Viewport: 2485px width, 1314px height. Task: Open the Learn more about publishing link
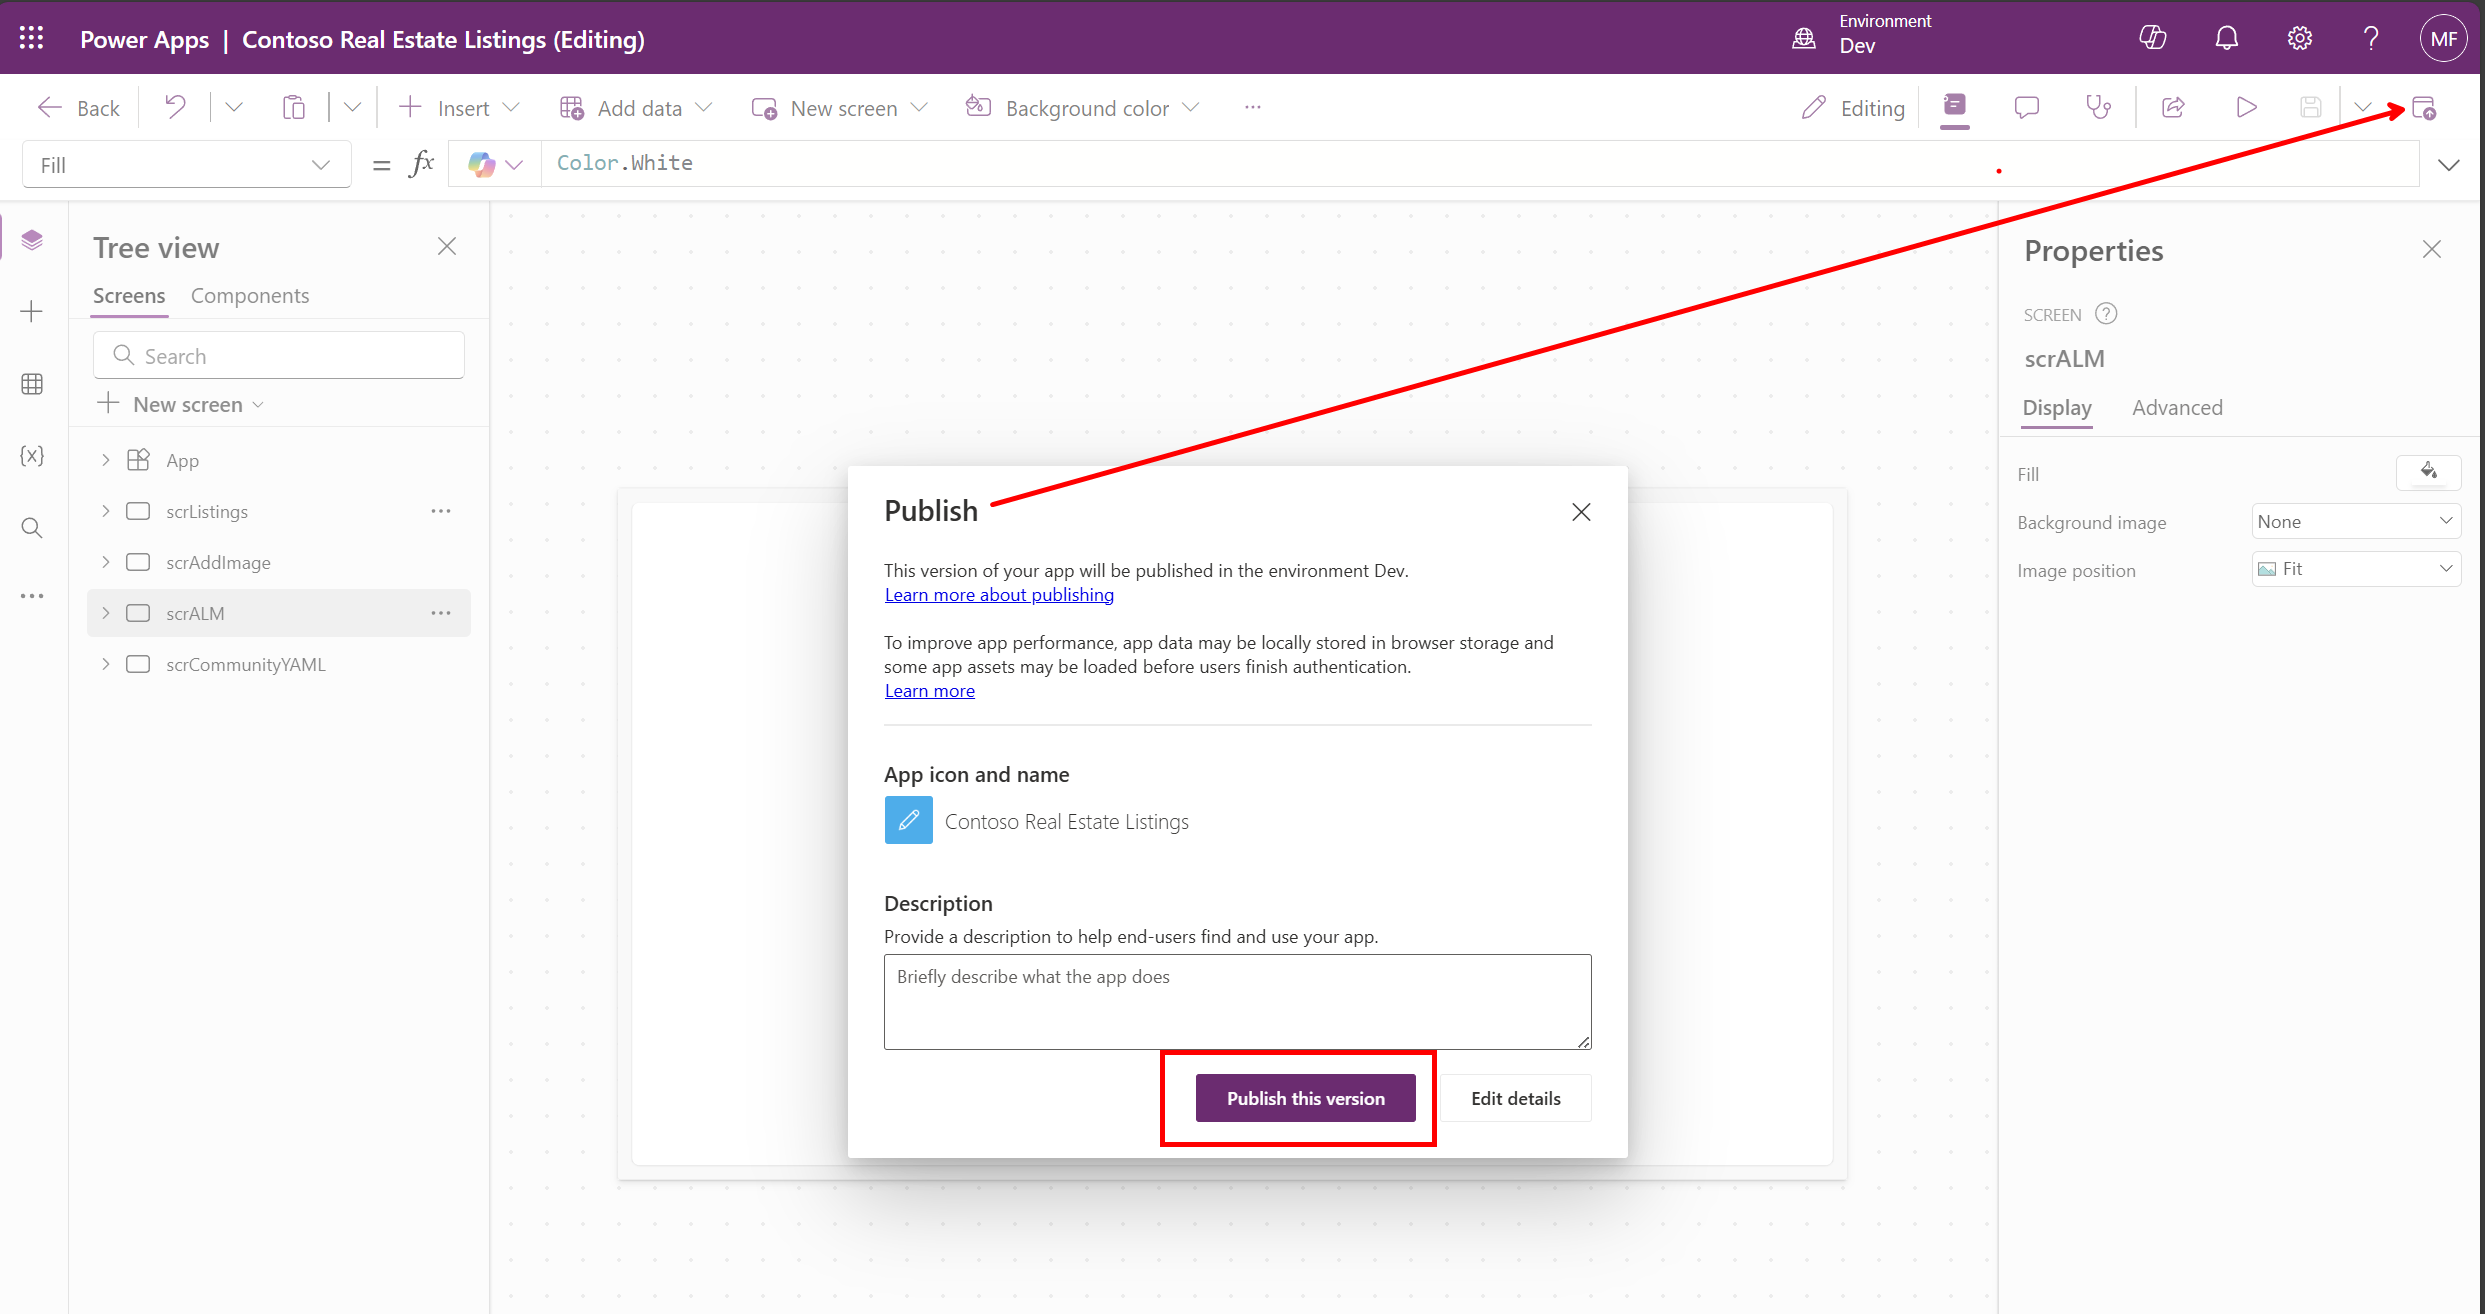998,594
